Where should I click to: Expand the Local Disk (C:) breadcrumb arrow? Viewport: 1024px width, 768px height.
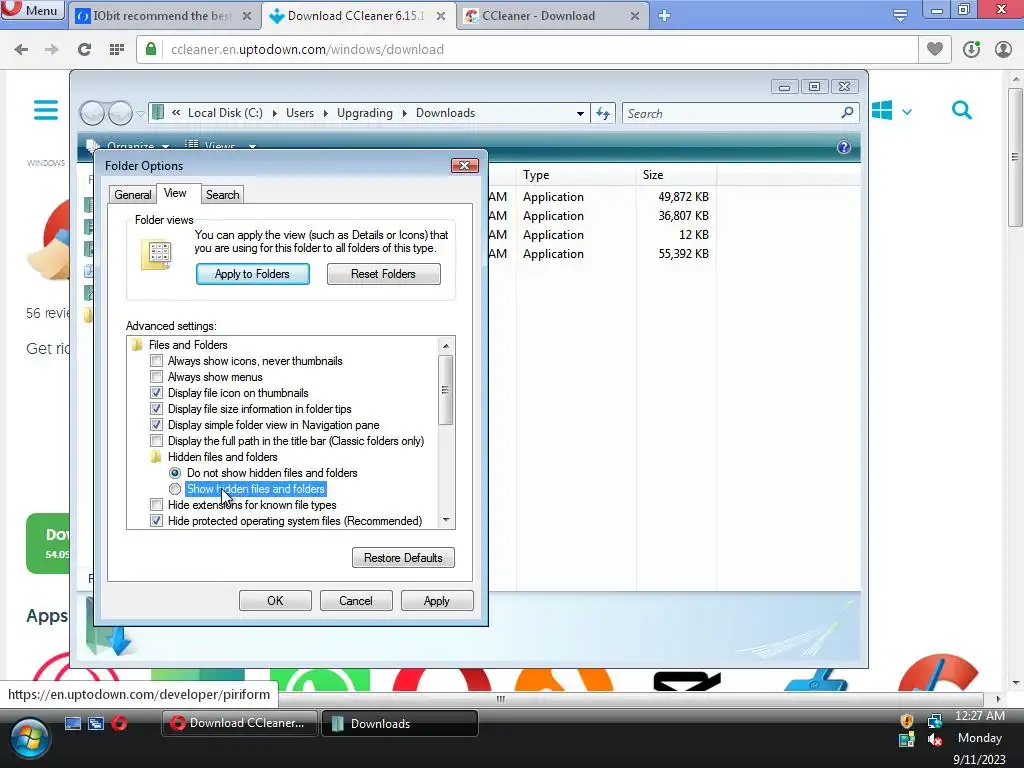click(x=274, y=114)
